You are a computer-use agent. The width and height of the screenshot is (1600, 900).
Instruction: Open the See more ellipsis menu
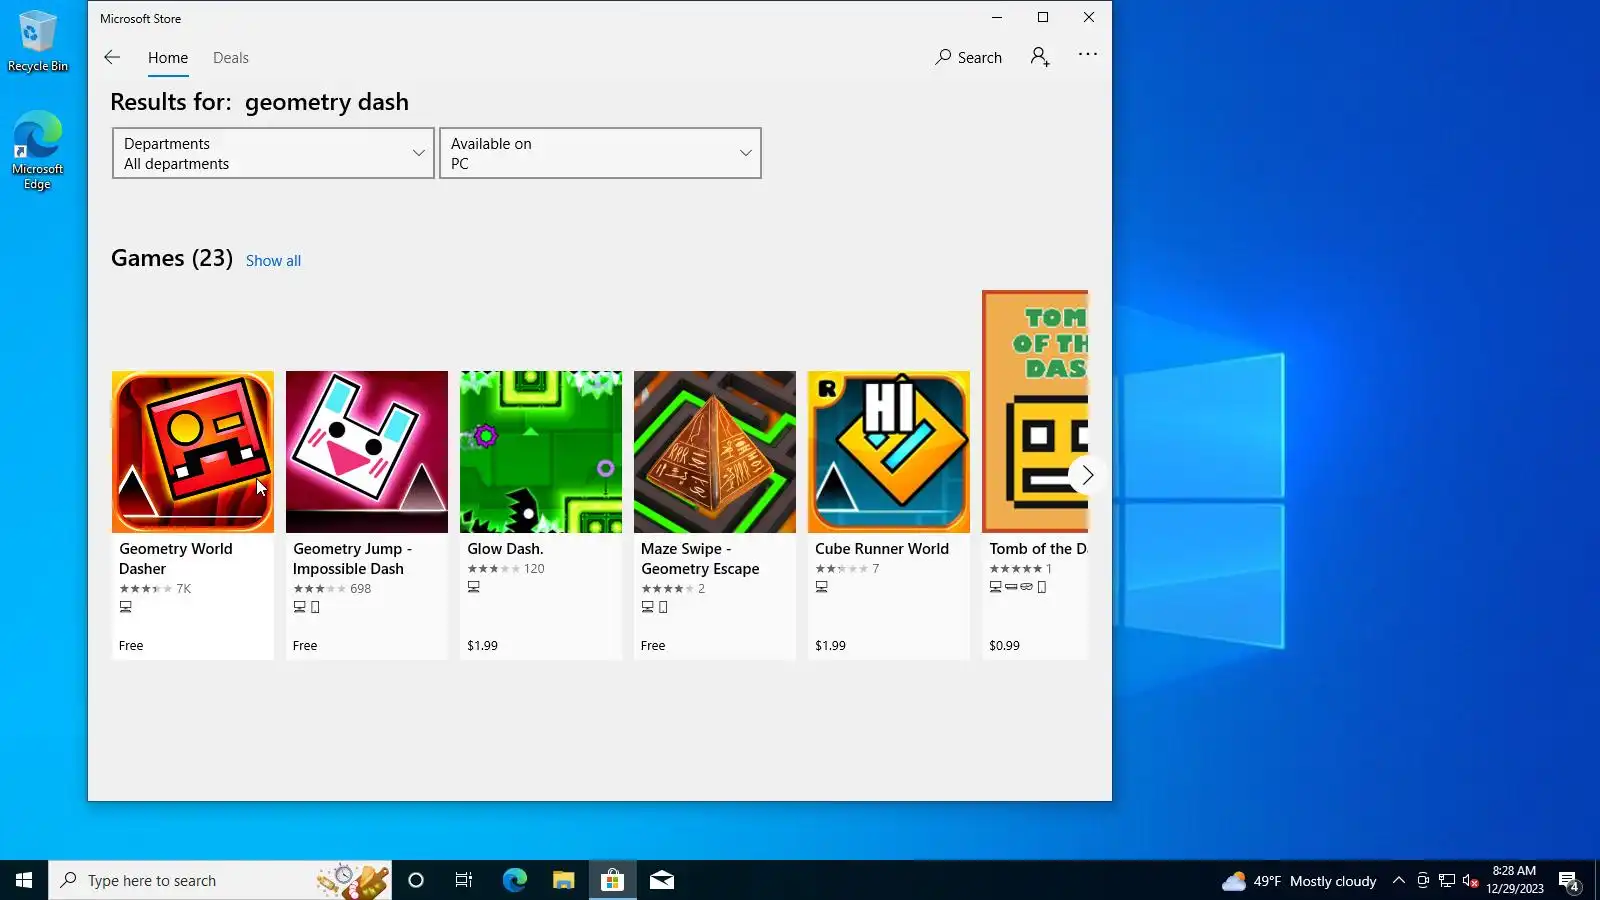1088,55
